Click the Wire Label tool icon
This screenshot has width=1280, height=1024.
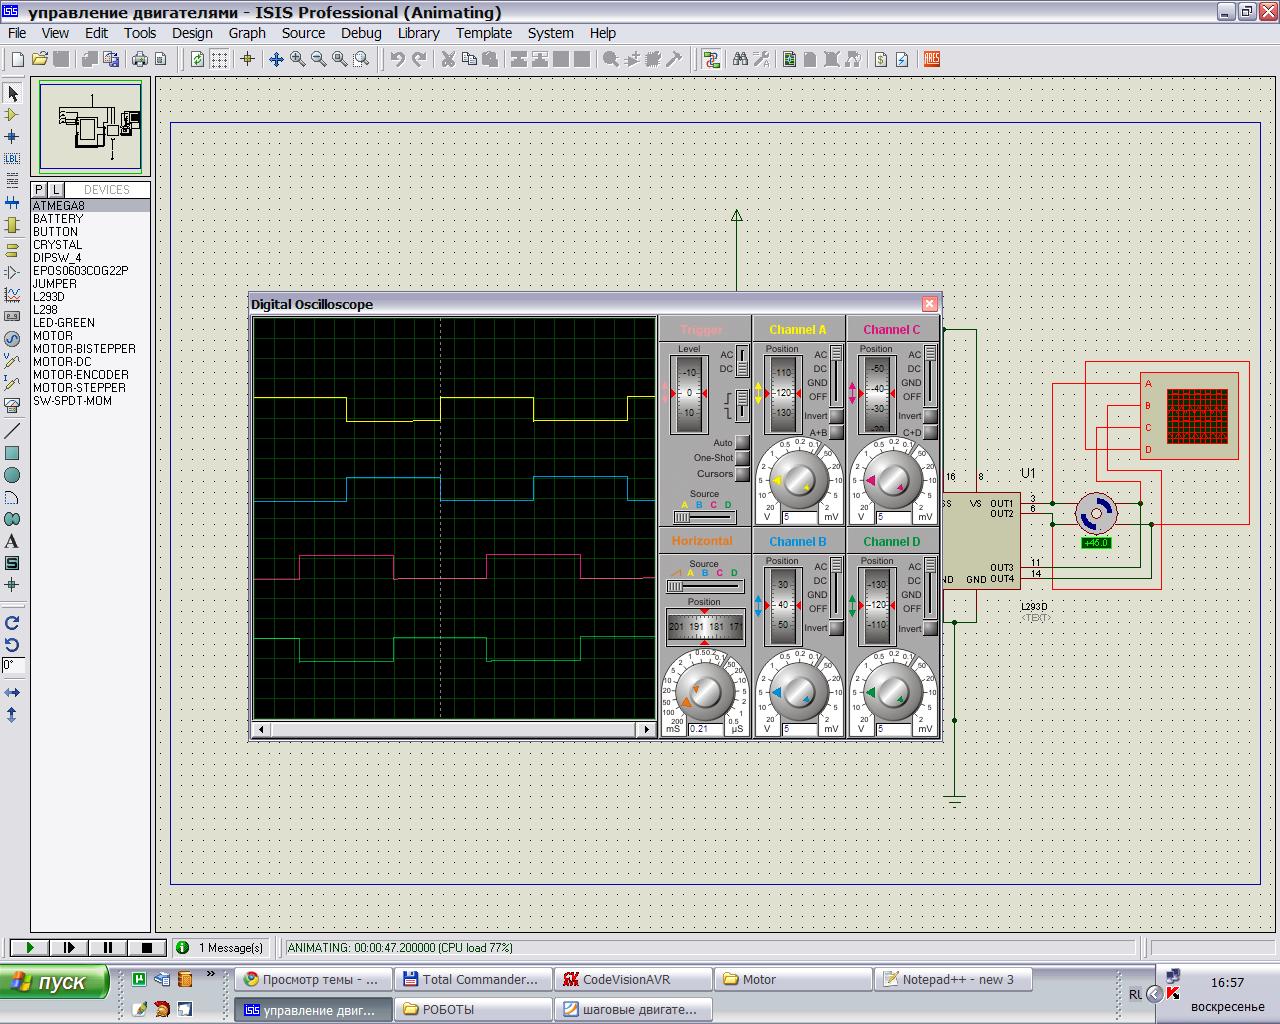click(12, 159)
